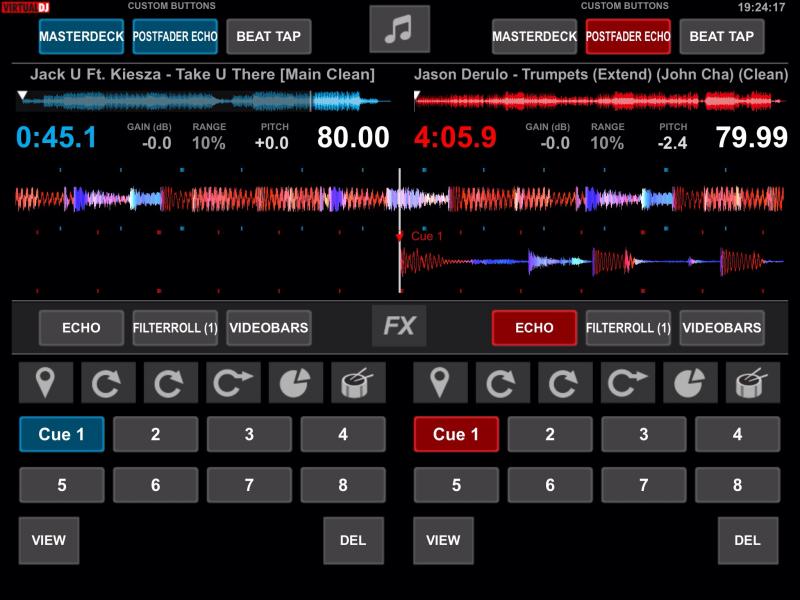Click left deck VIEW button
Screen dimensions: 800x600
[x=49, y=540]
